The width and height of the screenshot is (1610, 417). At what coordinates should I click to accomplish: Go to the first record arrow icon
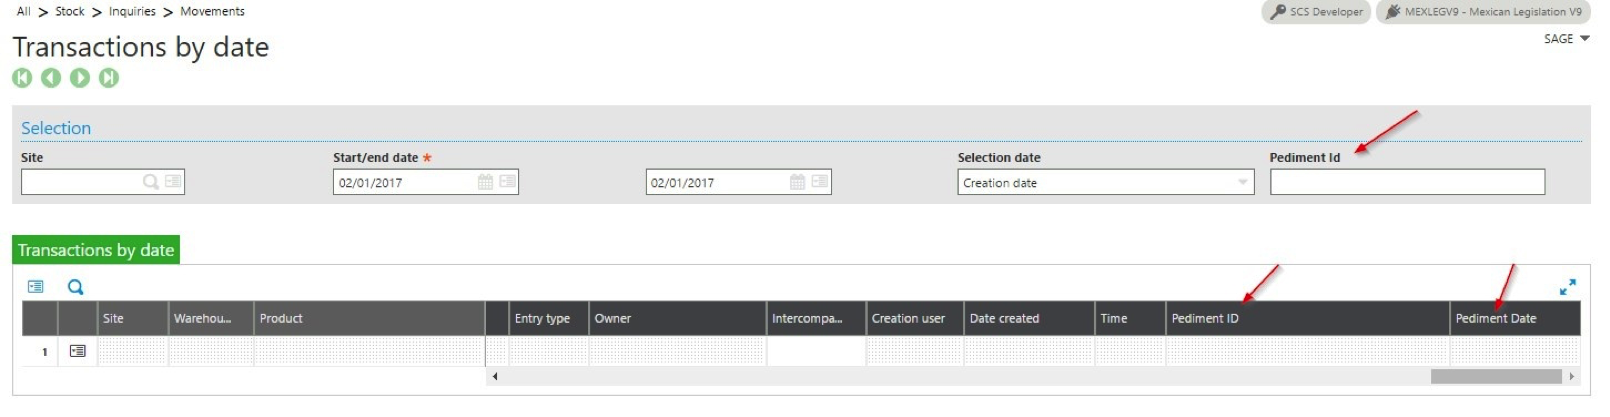point(22,78)
